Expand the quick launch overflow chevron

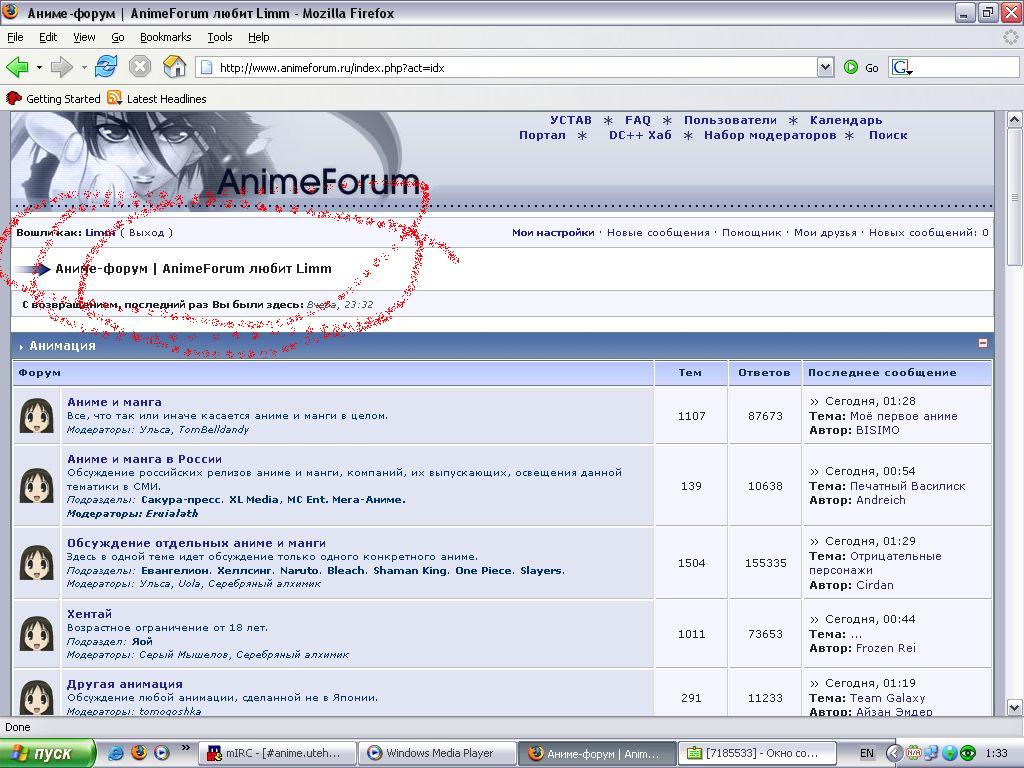click(x=185, y=748)
